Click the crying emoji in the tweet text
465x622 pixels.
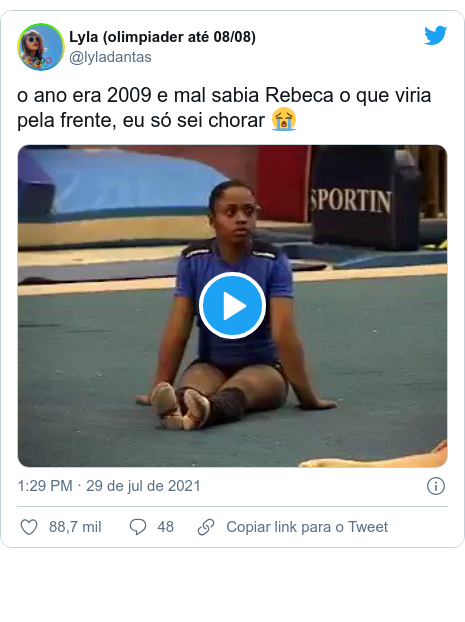(x=284, y=119)
